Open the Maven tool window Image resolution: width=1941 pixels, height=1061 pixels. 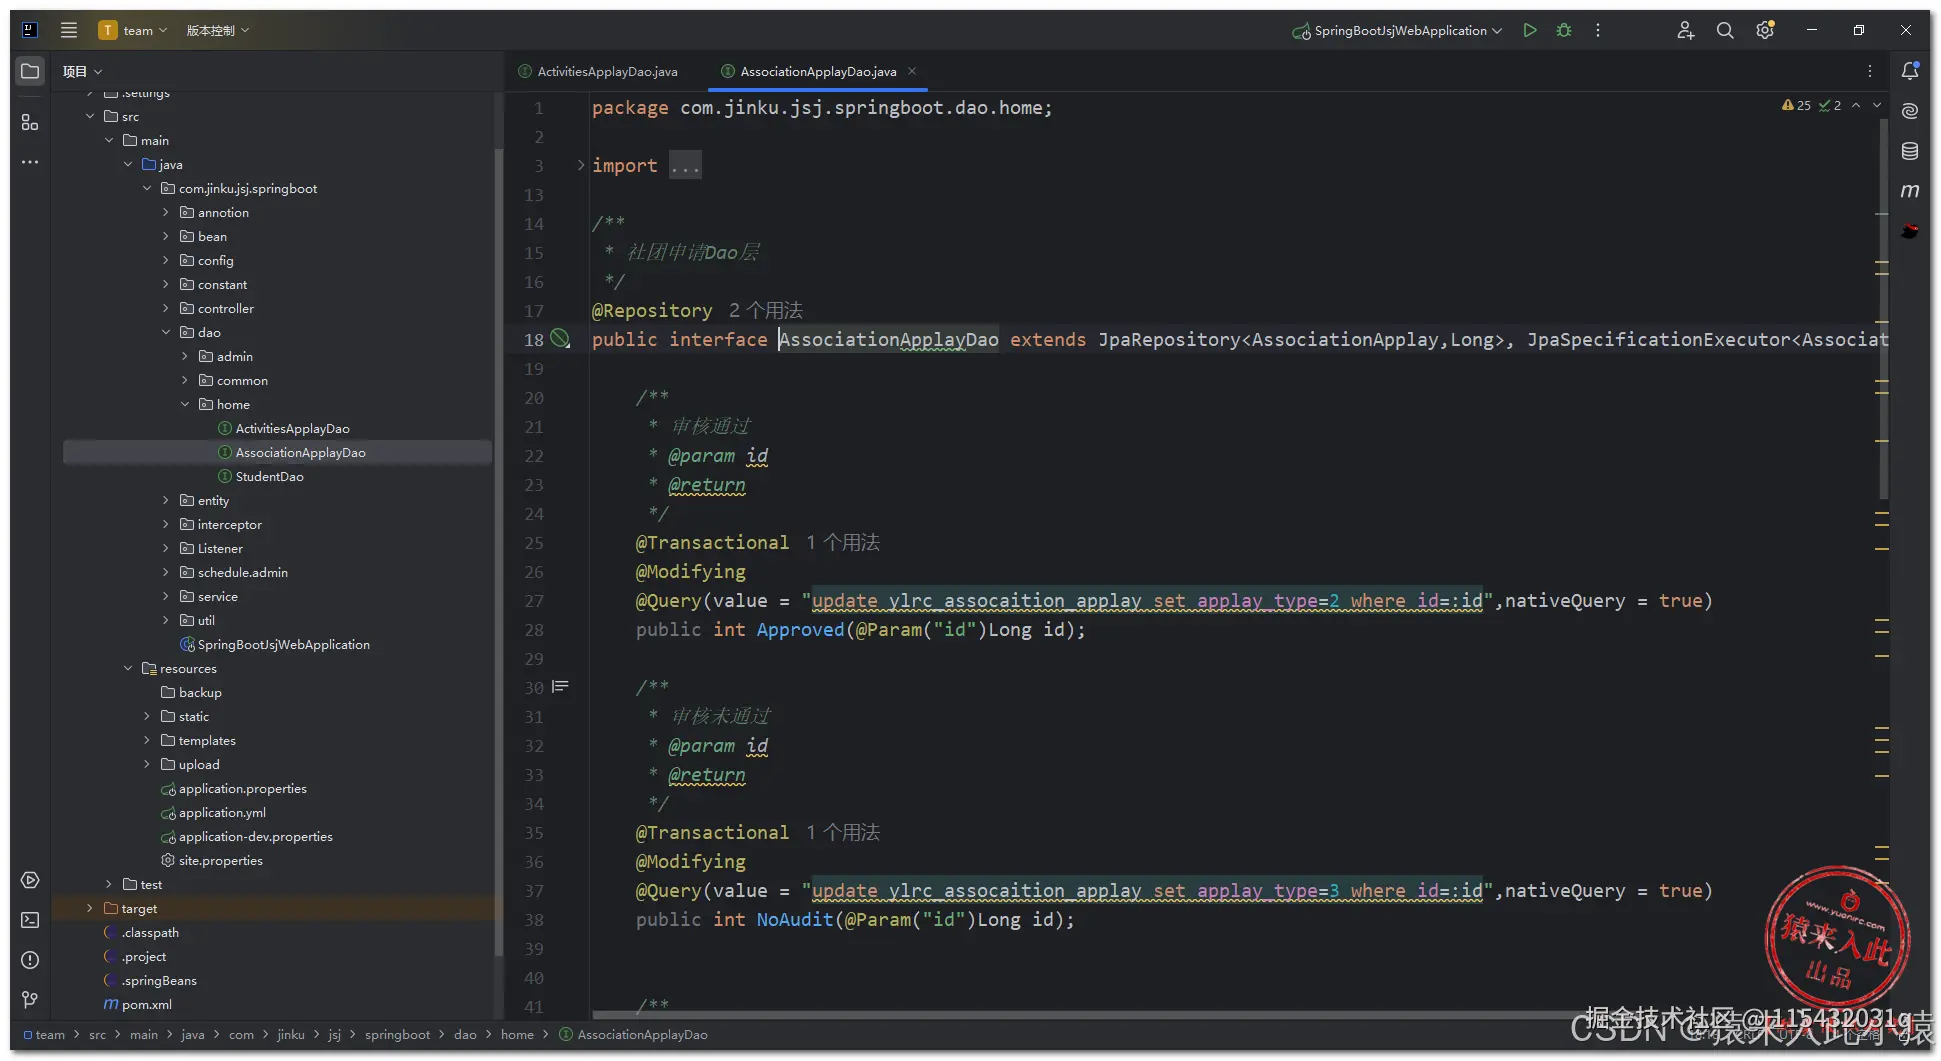click(x=1910, y=191)
